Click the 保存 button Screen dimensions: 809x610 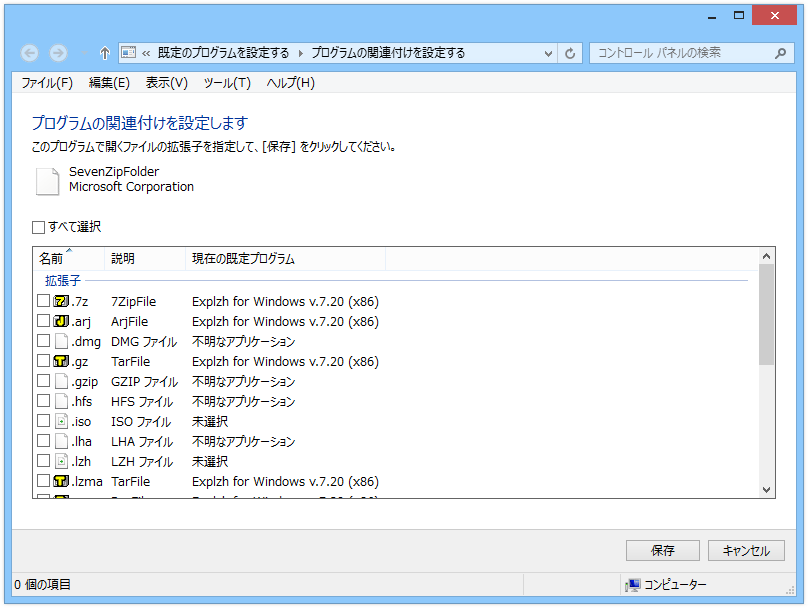pyautogui.click(x=662, y=551)
